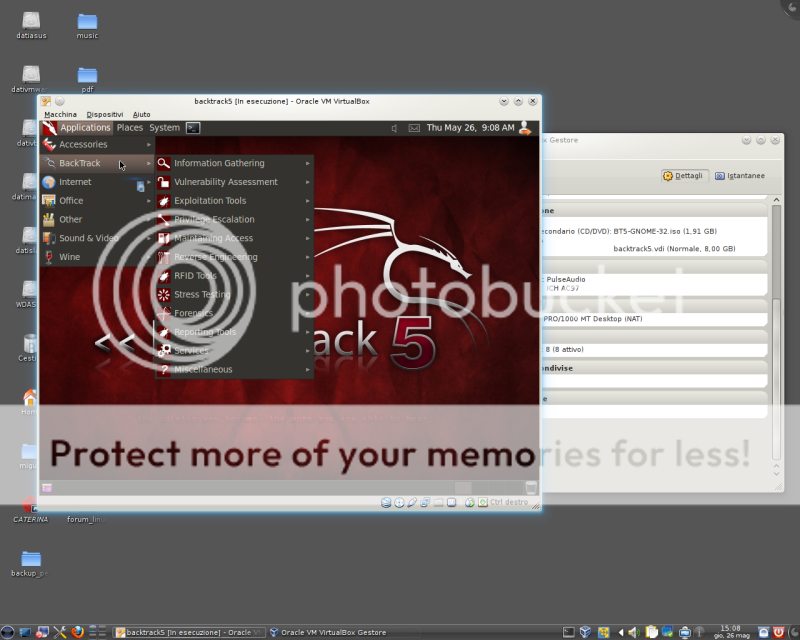Expand Maintaining Access submenu
This screenshot has width=800, height=640.
[x=235, y=238]
